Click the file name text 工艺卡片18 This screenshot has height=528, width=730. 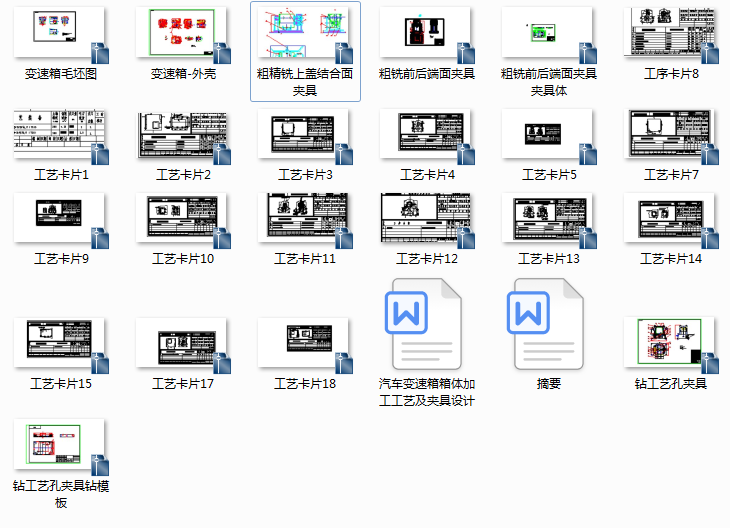click(305, 384)
